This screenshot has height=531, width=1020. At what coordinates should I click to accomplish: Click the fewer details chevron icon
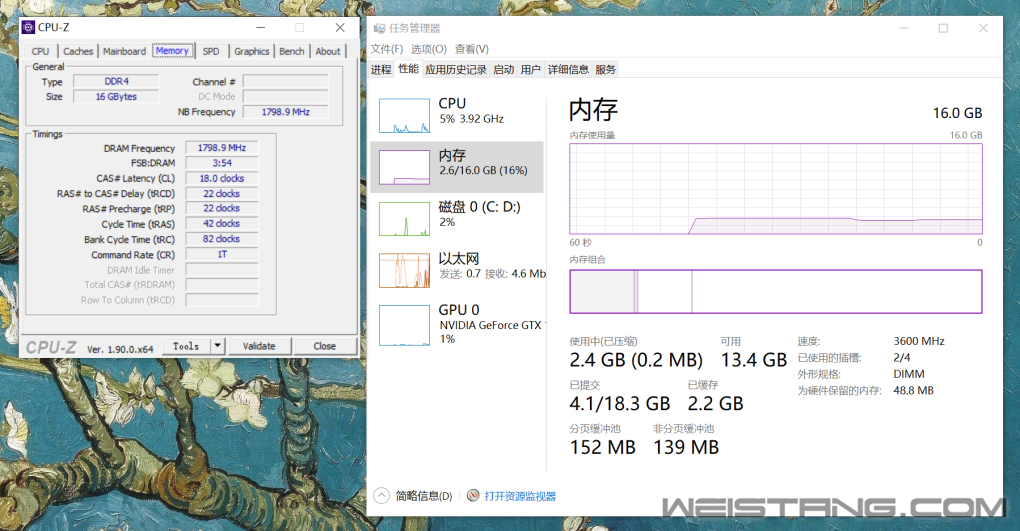(x=381, y=496)
